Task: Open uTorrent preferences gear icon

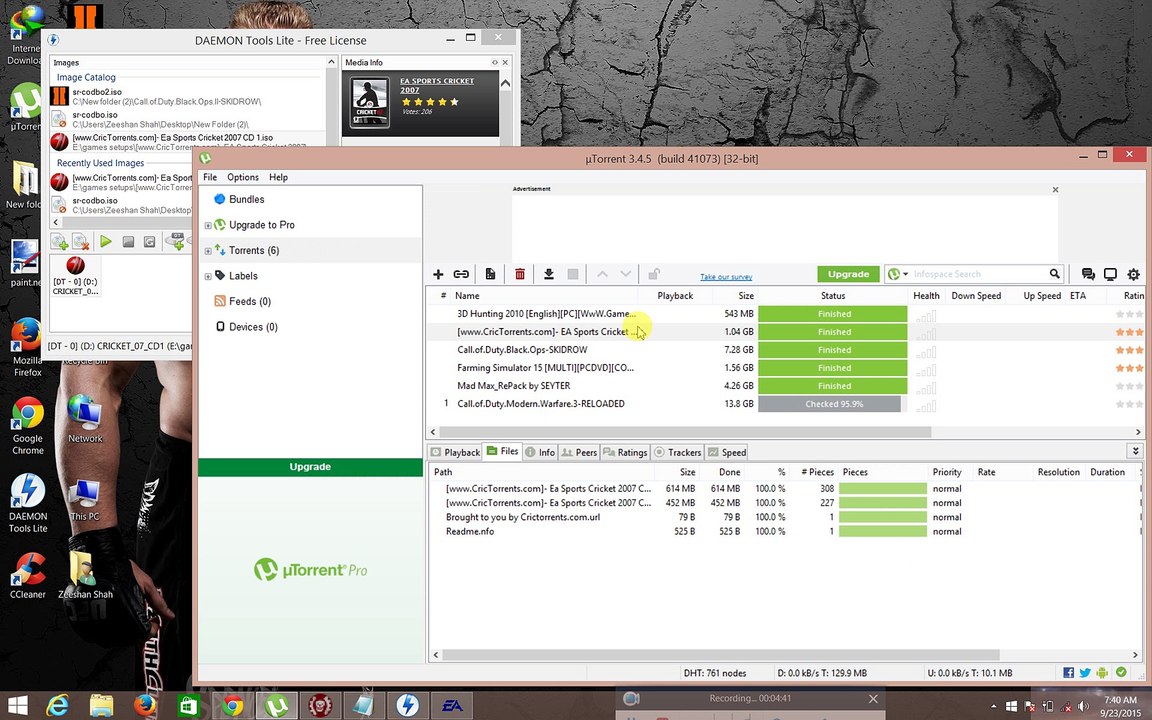Action: pos(1134,274)
